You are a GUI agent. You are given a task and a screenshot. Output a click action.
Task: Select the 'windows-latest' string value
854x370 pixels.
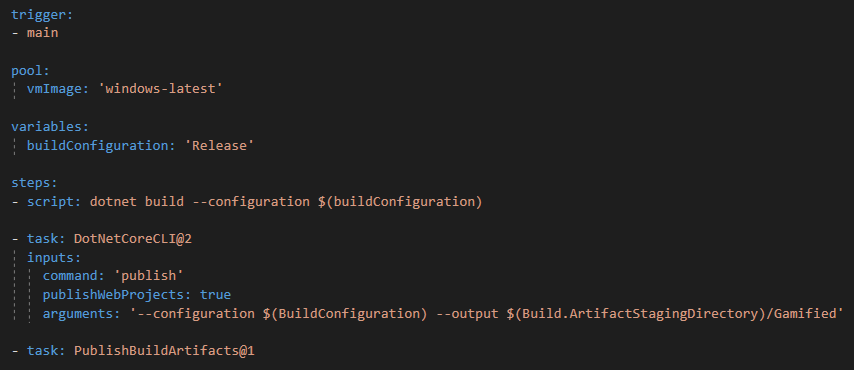coord(161,89)
